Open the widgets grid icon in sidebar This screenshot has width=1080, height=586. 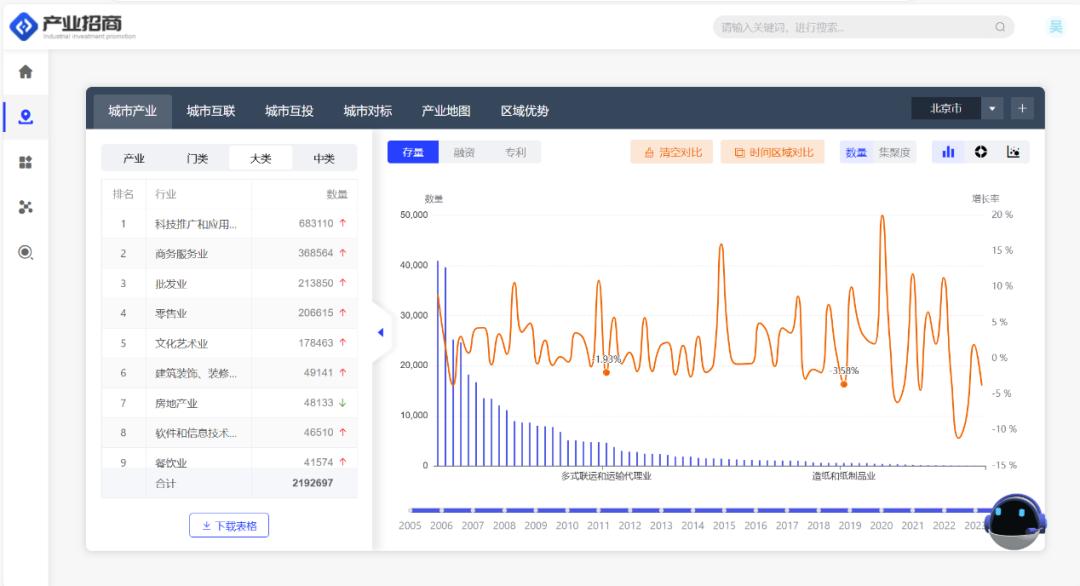pos(26,162)
